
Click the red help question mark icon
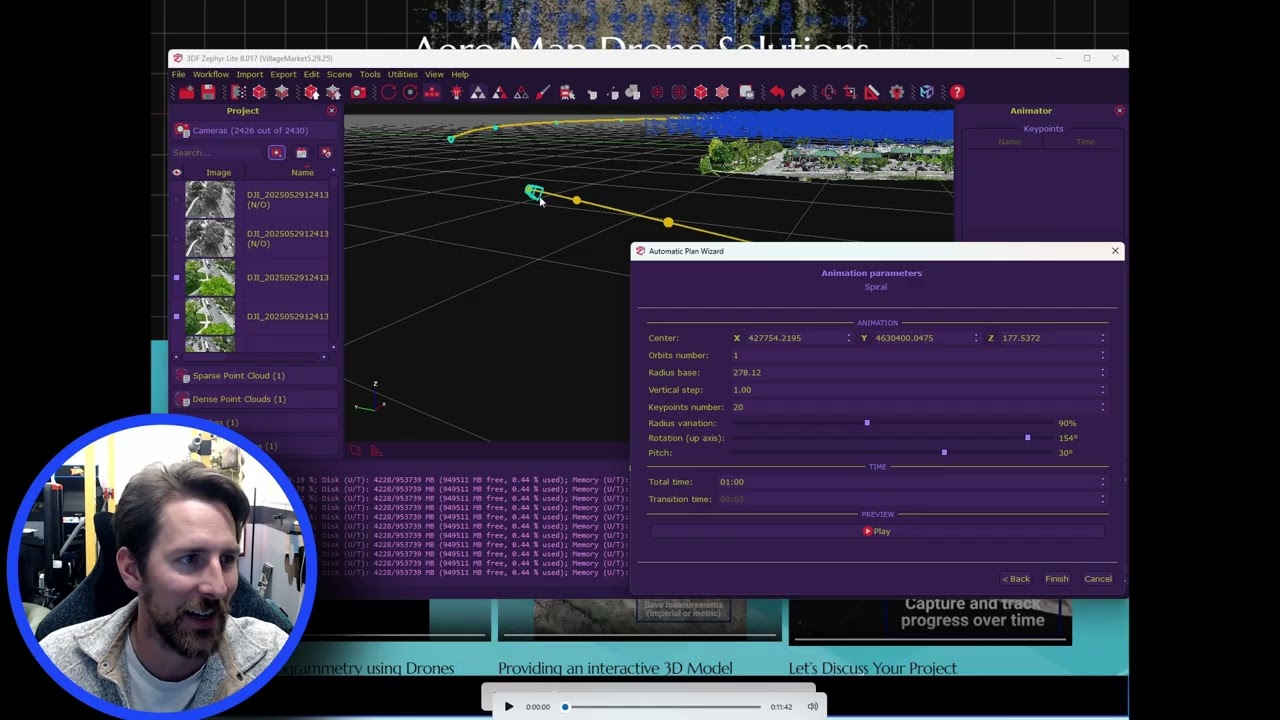957,92
